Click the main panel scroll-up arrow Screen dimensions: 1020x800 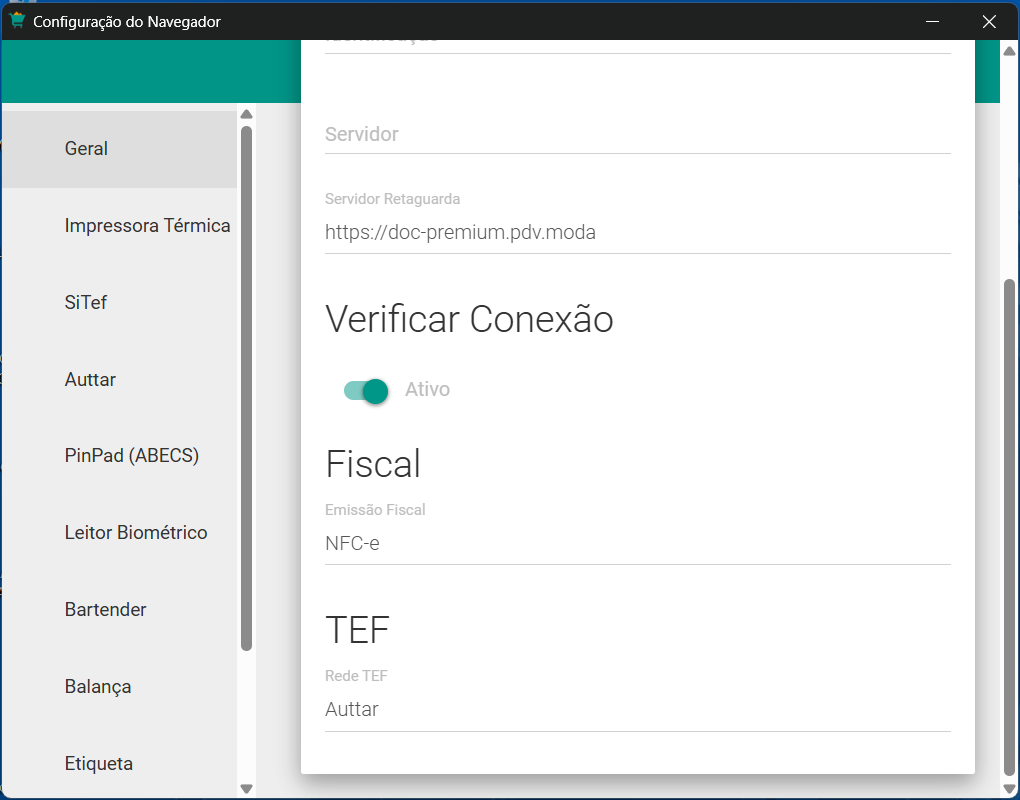(1009, 51)
